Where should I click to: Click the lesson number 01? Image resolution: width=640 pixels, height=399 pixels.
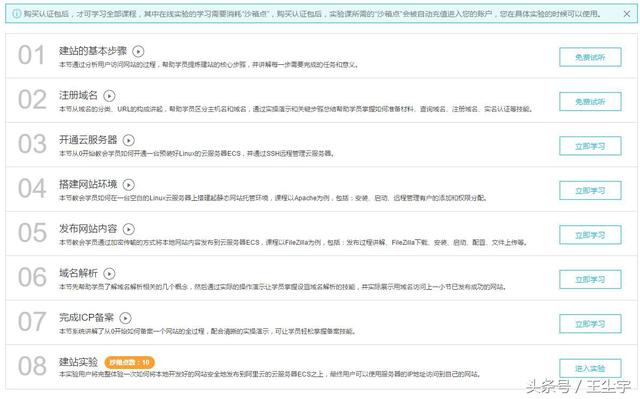click(x=31, y=55)
